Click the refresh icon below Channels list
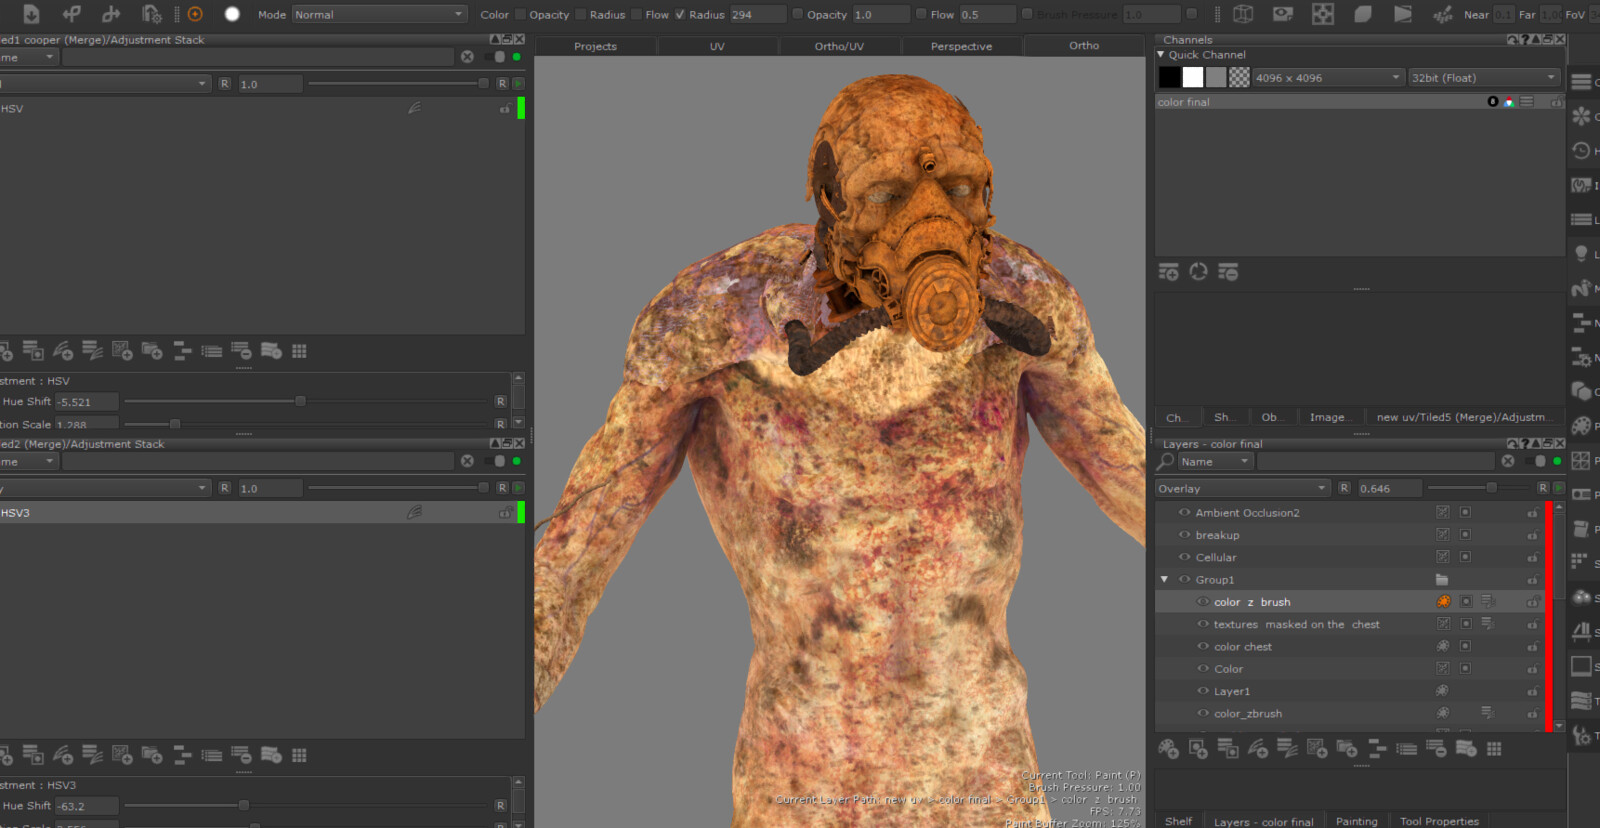 [x=1198, y=272]
